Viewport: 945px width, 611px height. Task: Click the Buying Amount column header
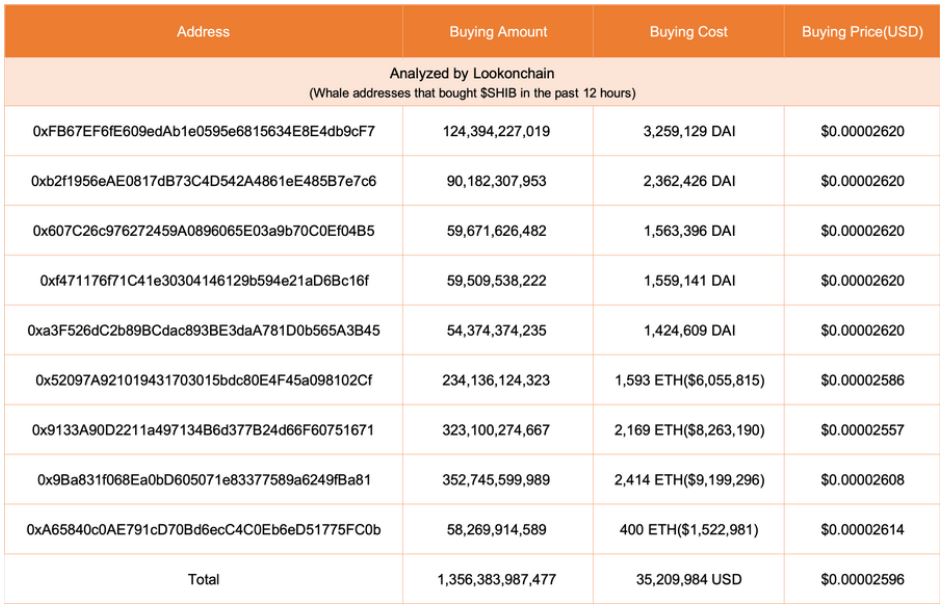[498, 32]
